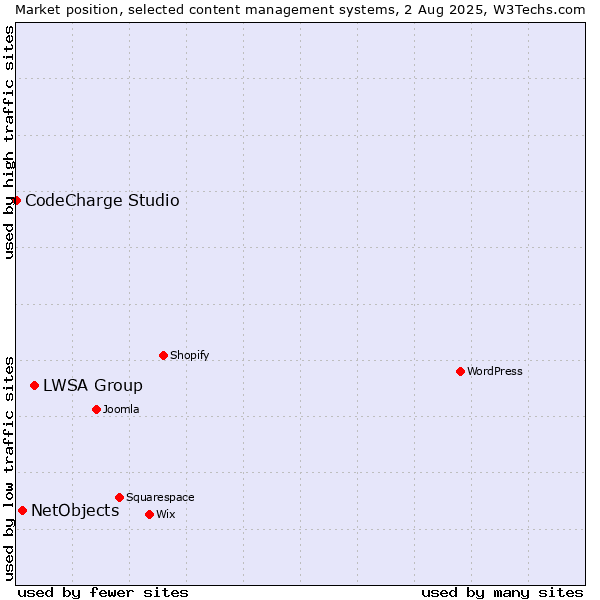The image size is (600, 600).
Task: Click the 'used by high traffic sites' axis label
Action: click(x=8, y=142)
